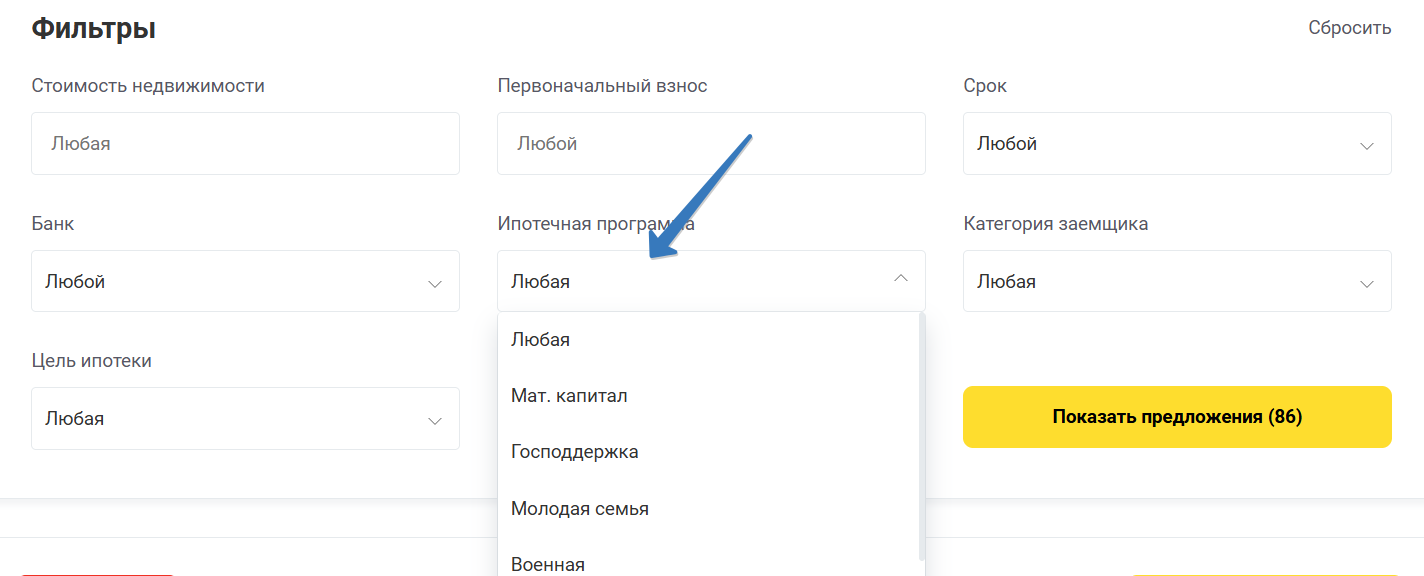The height and width of the screenshot is (576, 1424).
Task: Open the Срок dropdown
Action: tap(1177, 143)
